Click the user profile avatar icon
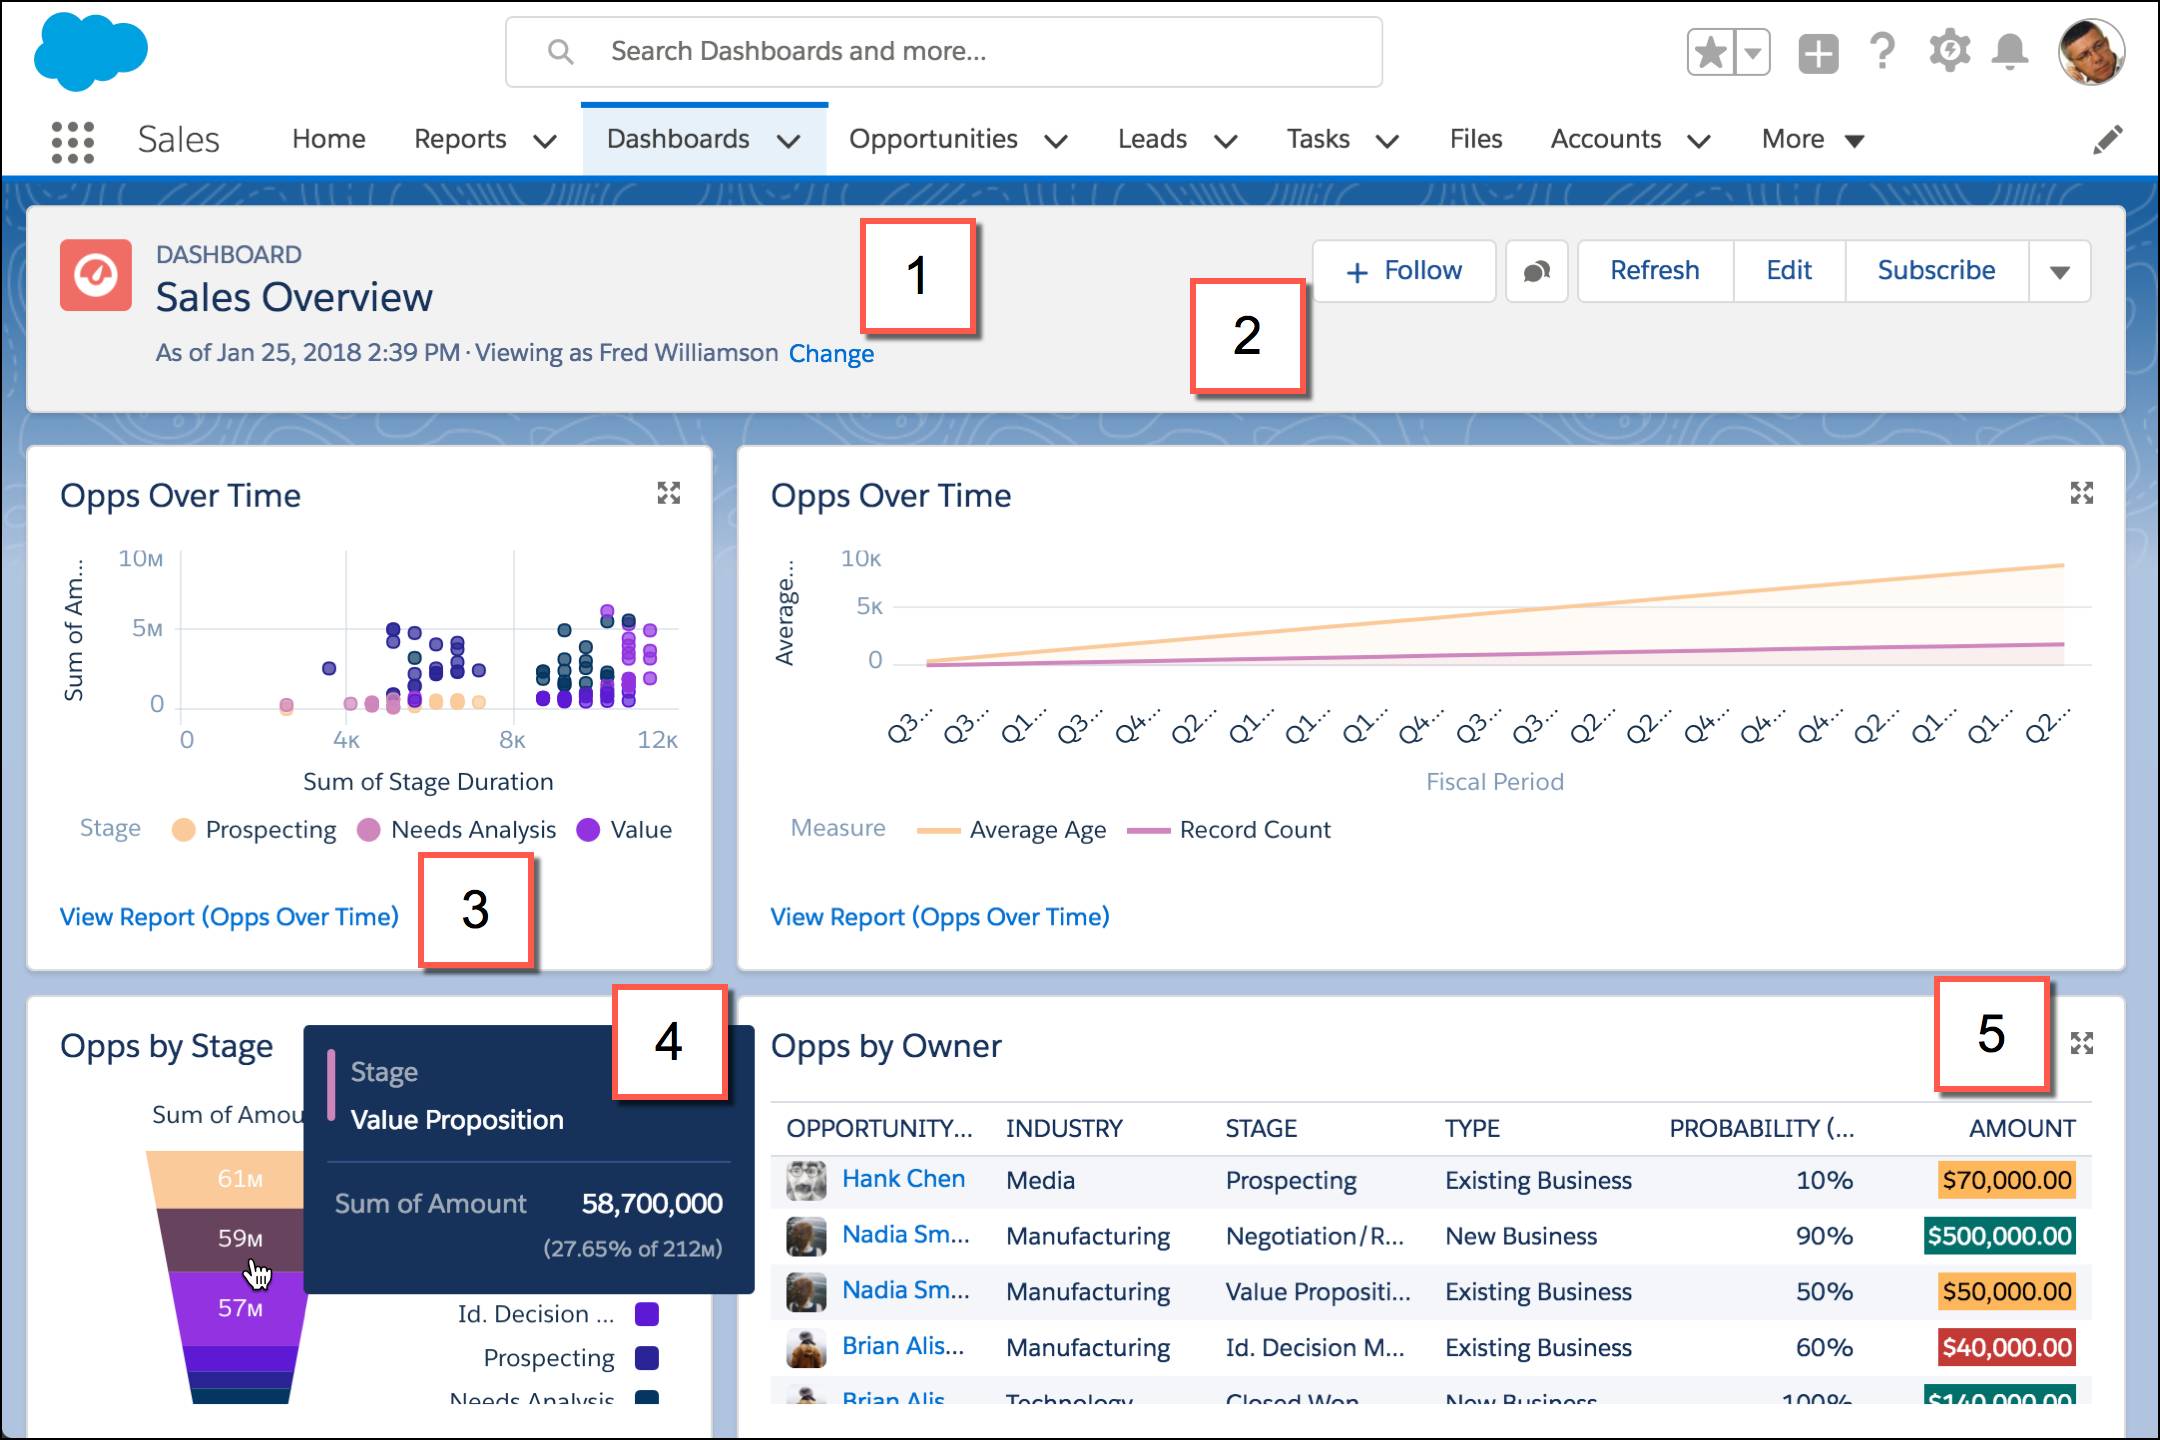2160x1440 pixels. pyautogui.click(x=2092, y=51)
